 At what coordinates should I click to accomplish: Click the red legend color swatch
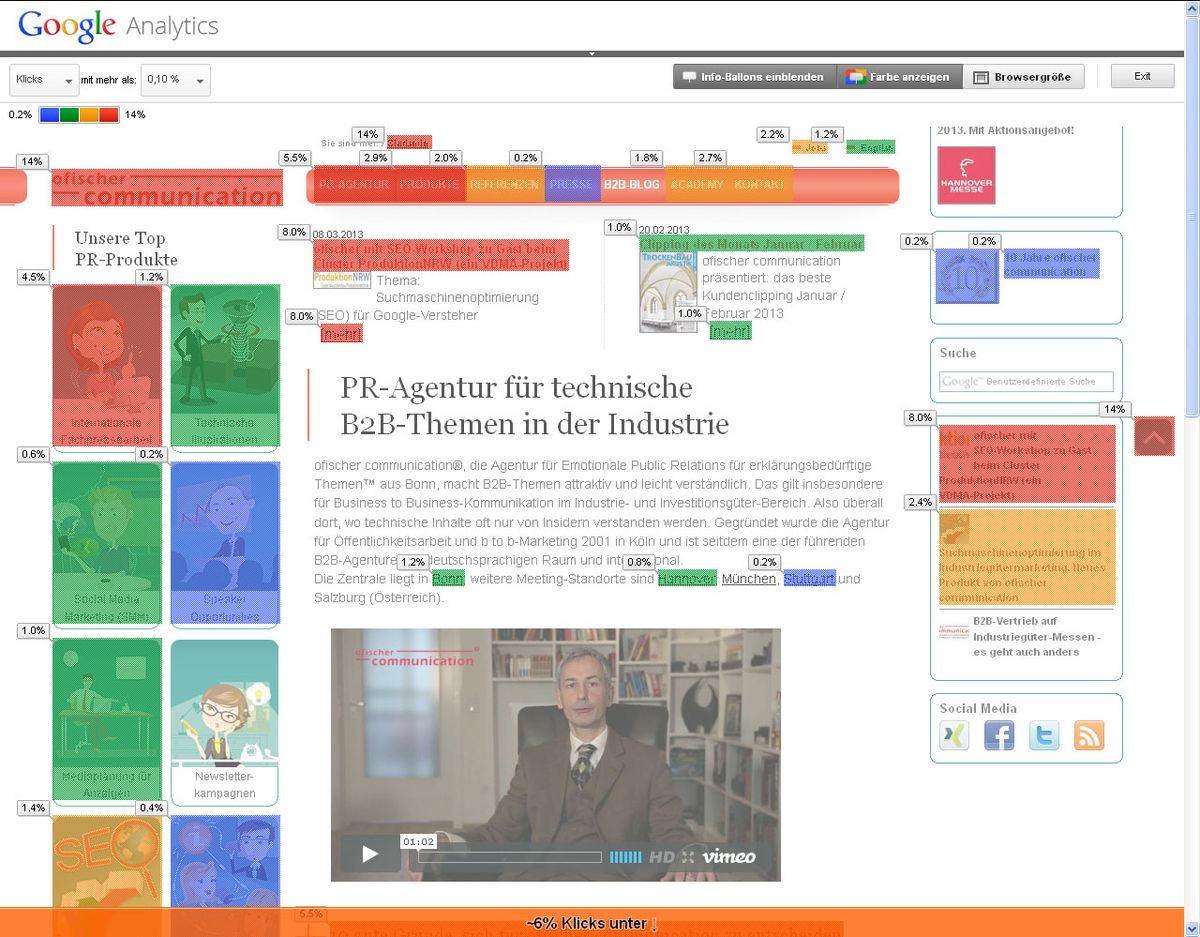[109, 114]
